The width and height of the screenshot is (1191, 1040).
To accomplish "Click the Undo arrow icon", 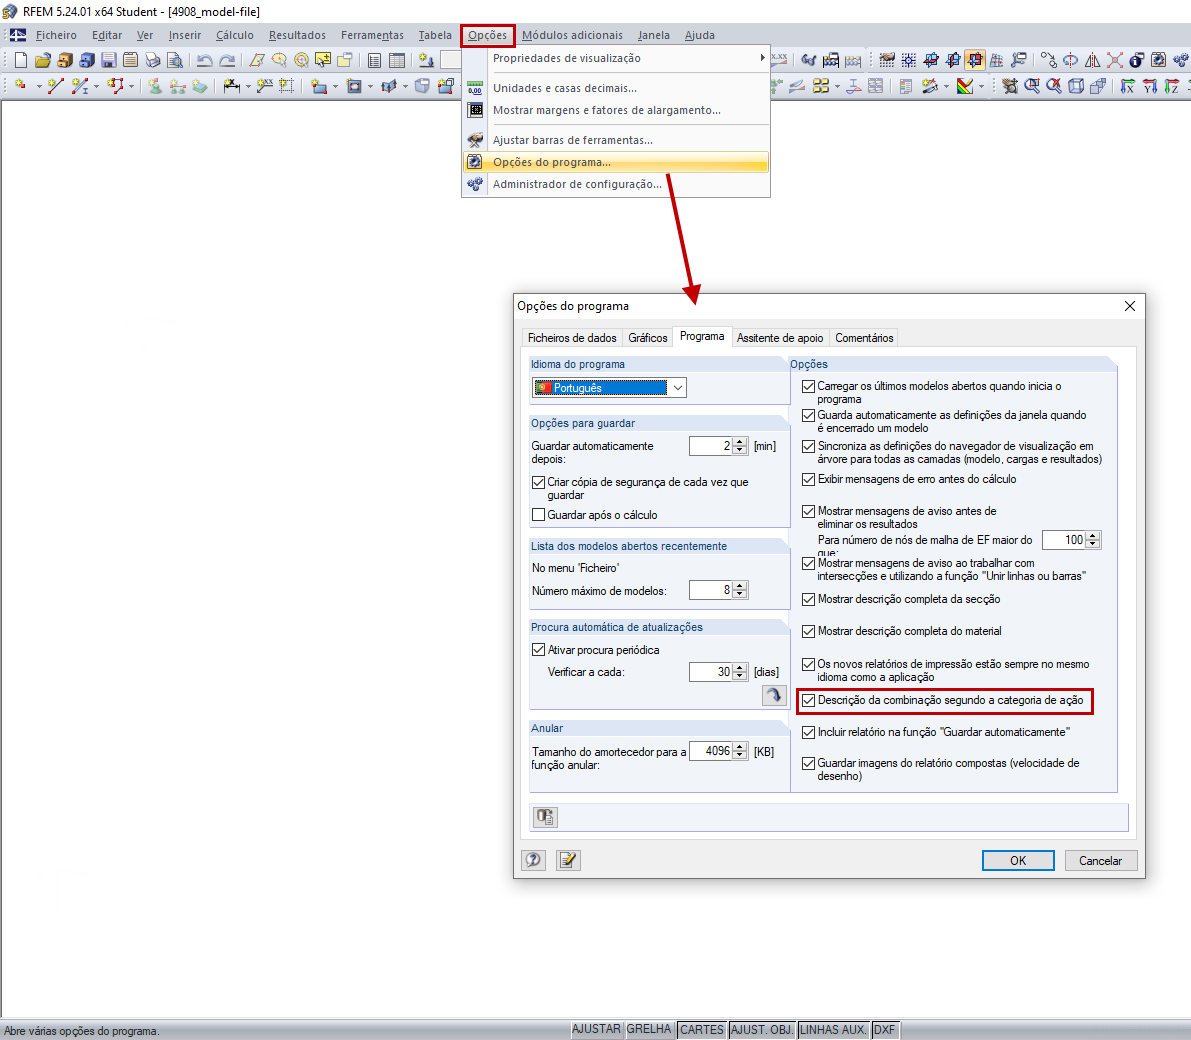I will point(204,60).
